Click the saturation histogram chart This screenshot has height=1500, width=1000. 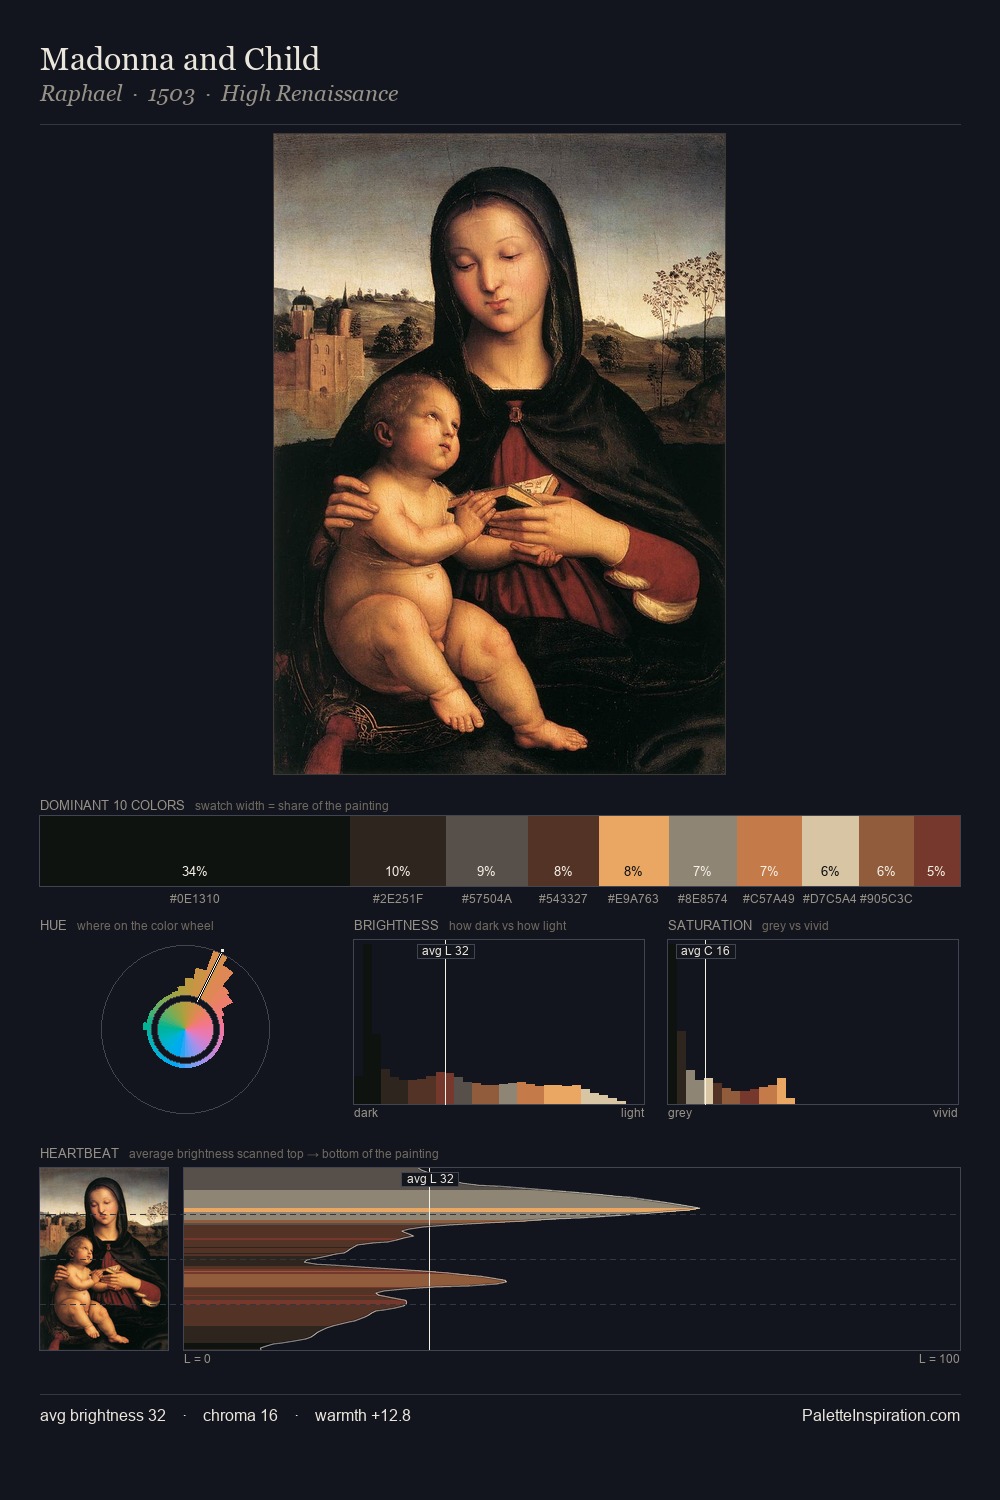(x=813, y=1022)
